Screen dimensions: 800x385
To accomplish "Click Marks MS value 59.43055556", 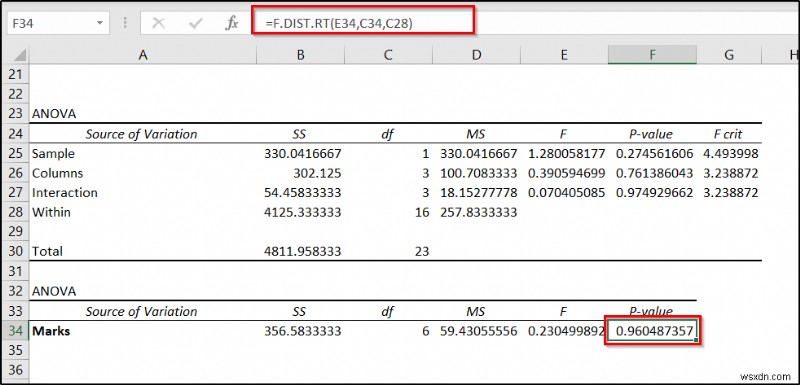I will pyautogui.click(x=479, y=331).
